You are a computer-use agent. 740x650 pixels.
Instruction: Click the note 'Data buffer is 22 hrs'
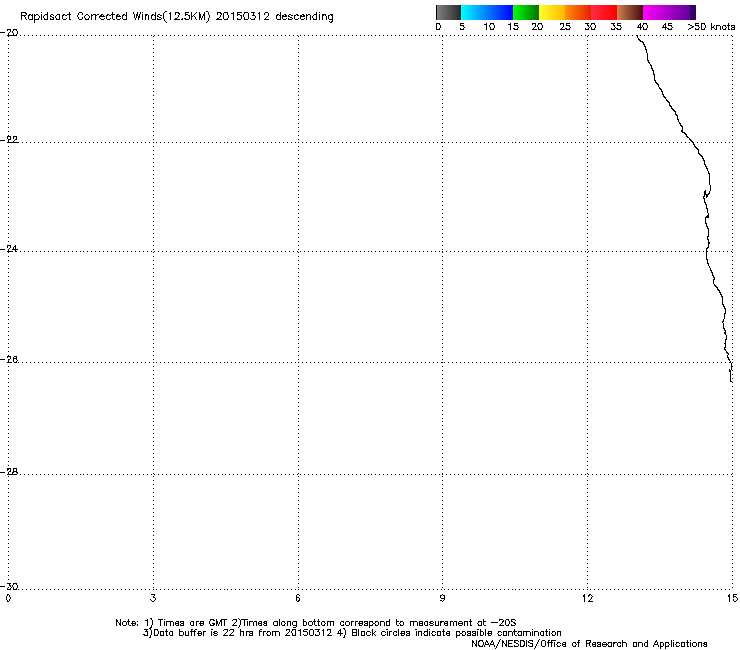(203, 633)
